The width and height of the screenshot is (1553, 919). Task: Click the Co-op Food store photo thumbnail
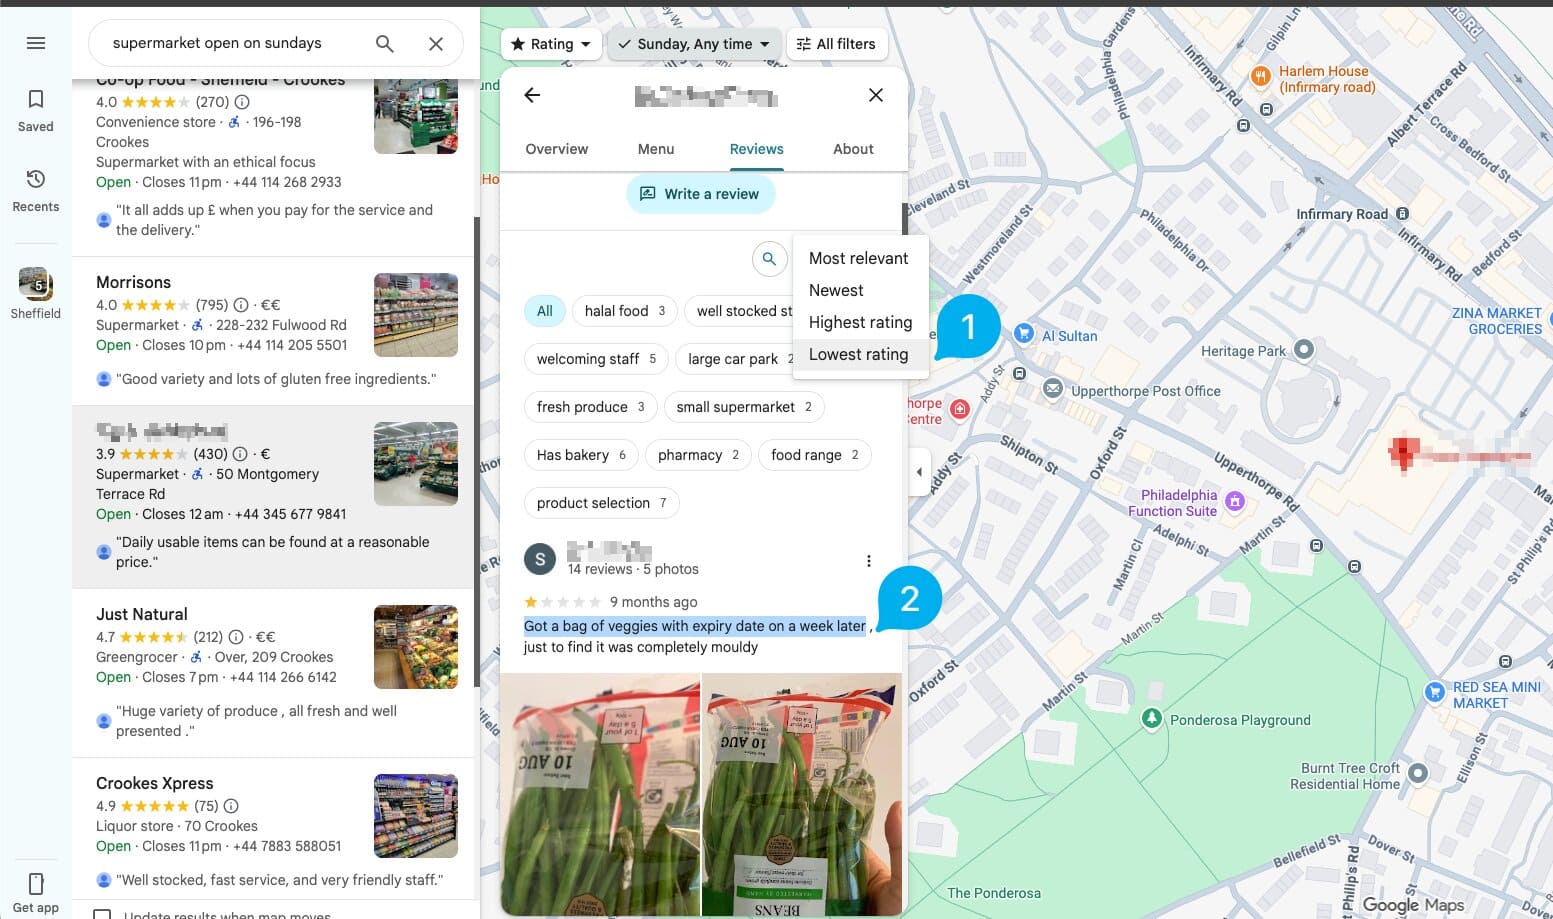click(416, 115)
